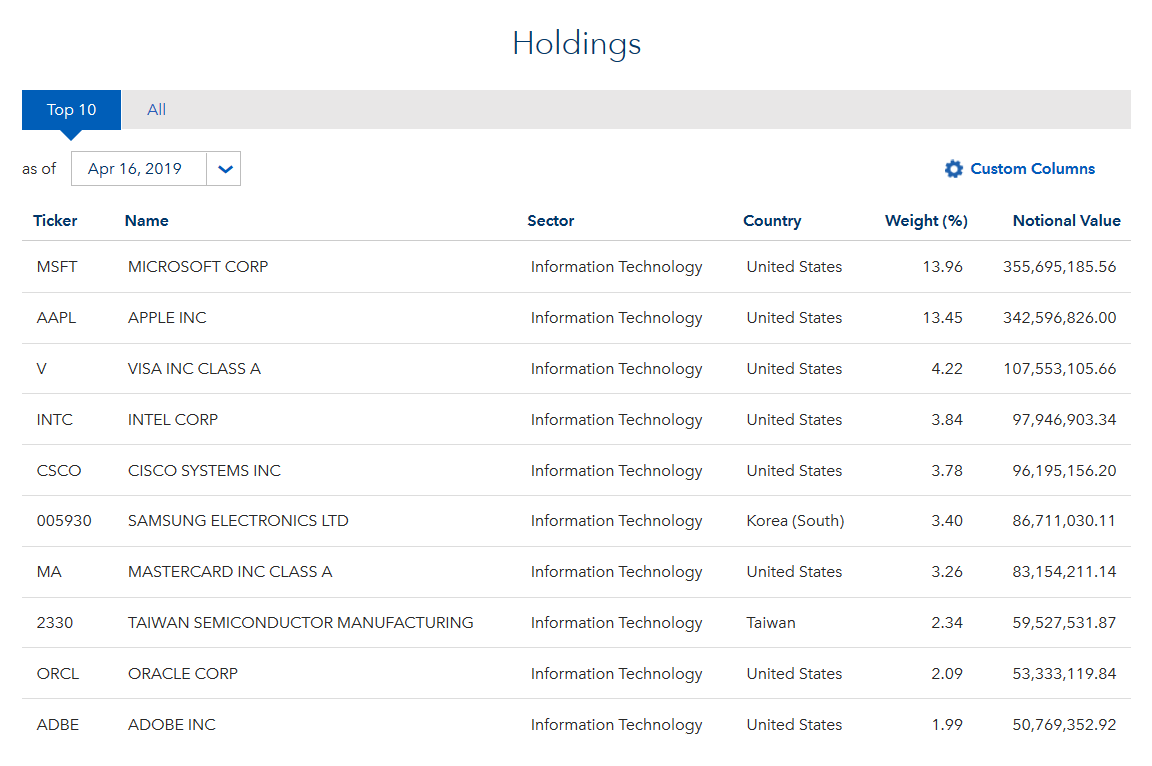Viewport: 1152px width, 766px height.
Task: Select the MASTERCARD INC CLASS A name
Action: 230,571
